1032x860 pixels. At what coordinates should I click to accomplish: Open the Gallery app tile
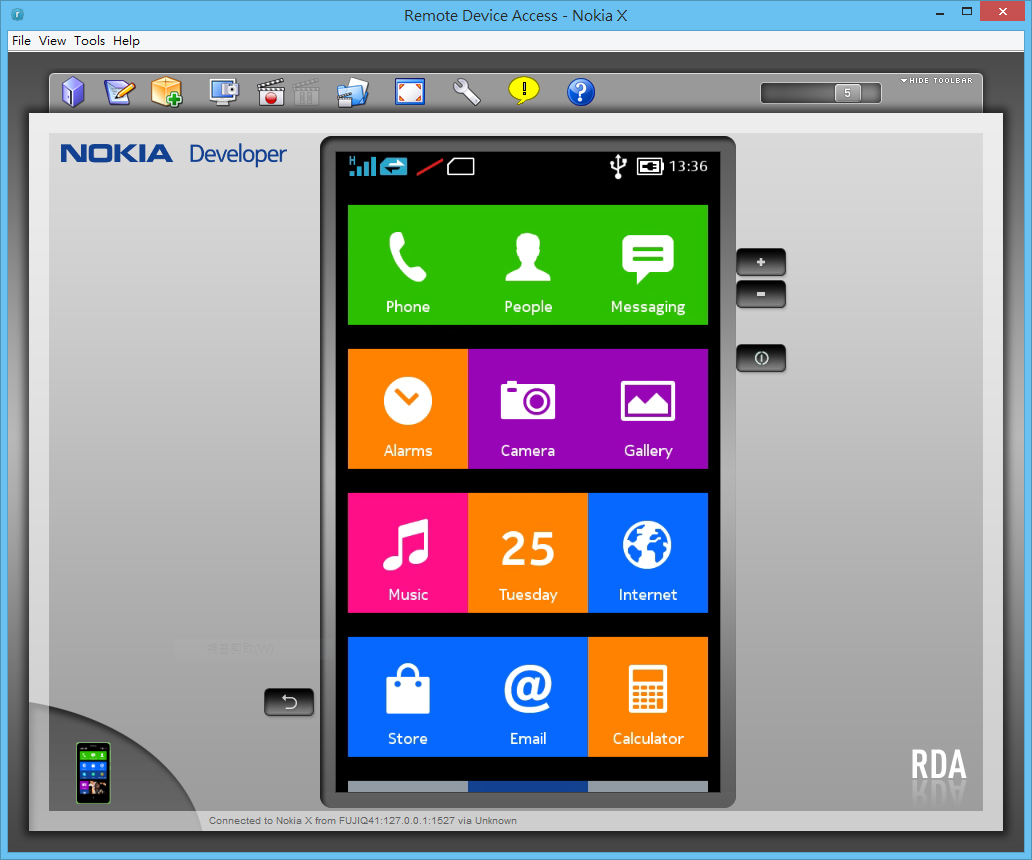(648, 409)
